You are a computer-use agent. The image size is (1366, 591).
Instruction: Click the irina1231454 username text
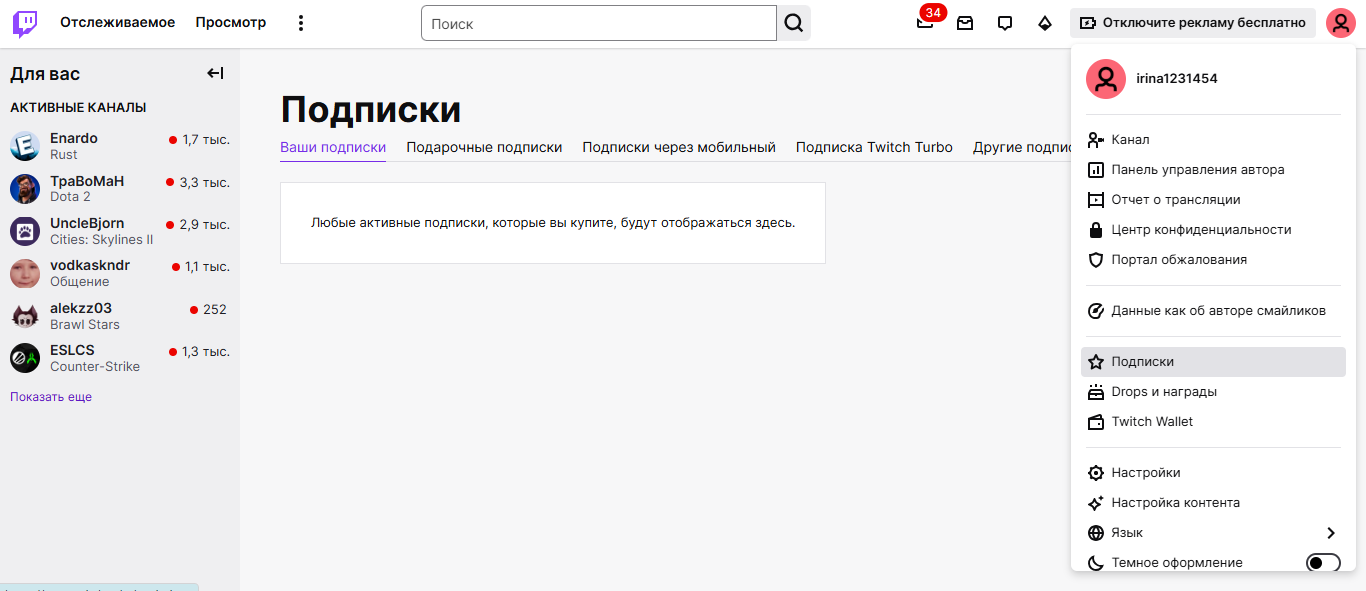tap(1177, 79)
